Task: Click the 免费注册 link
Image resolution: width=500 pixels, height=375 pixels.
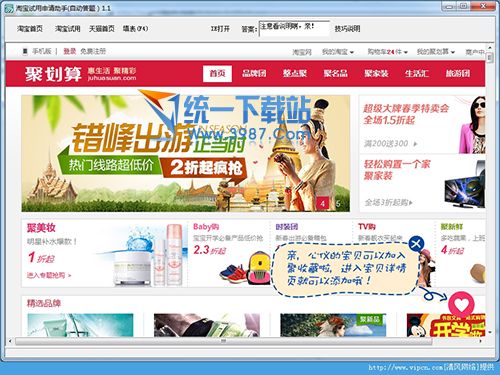Action: (x=93, y=51)
